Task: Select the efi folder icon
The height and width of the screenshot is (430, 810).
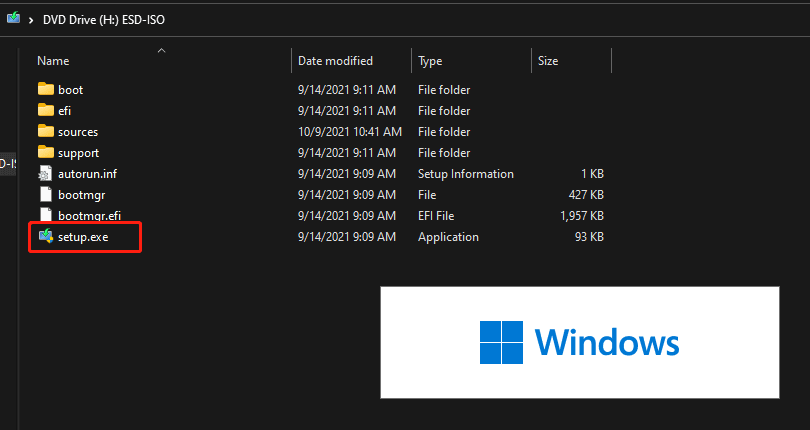Action: [x=45, y=110]
